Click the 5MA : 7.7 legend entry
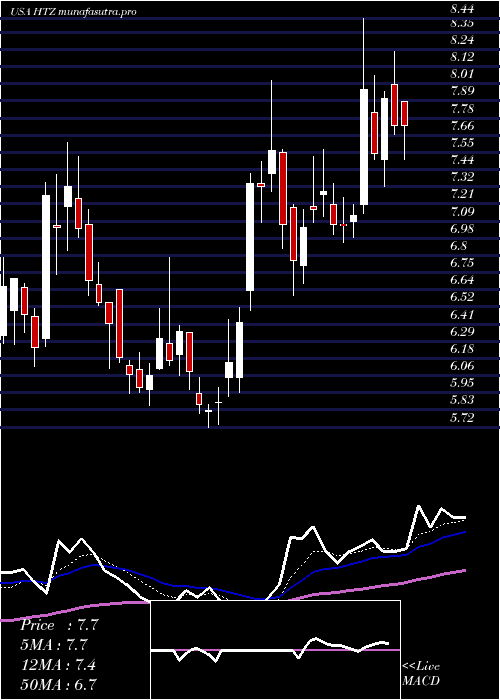 pos(54,645)
